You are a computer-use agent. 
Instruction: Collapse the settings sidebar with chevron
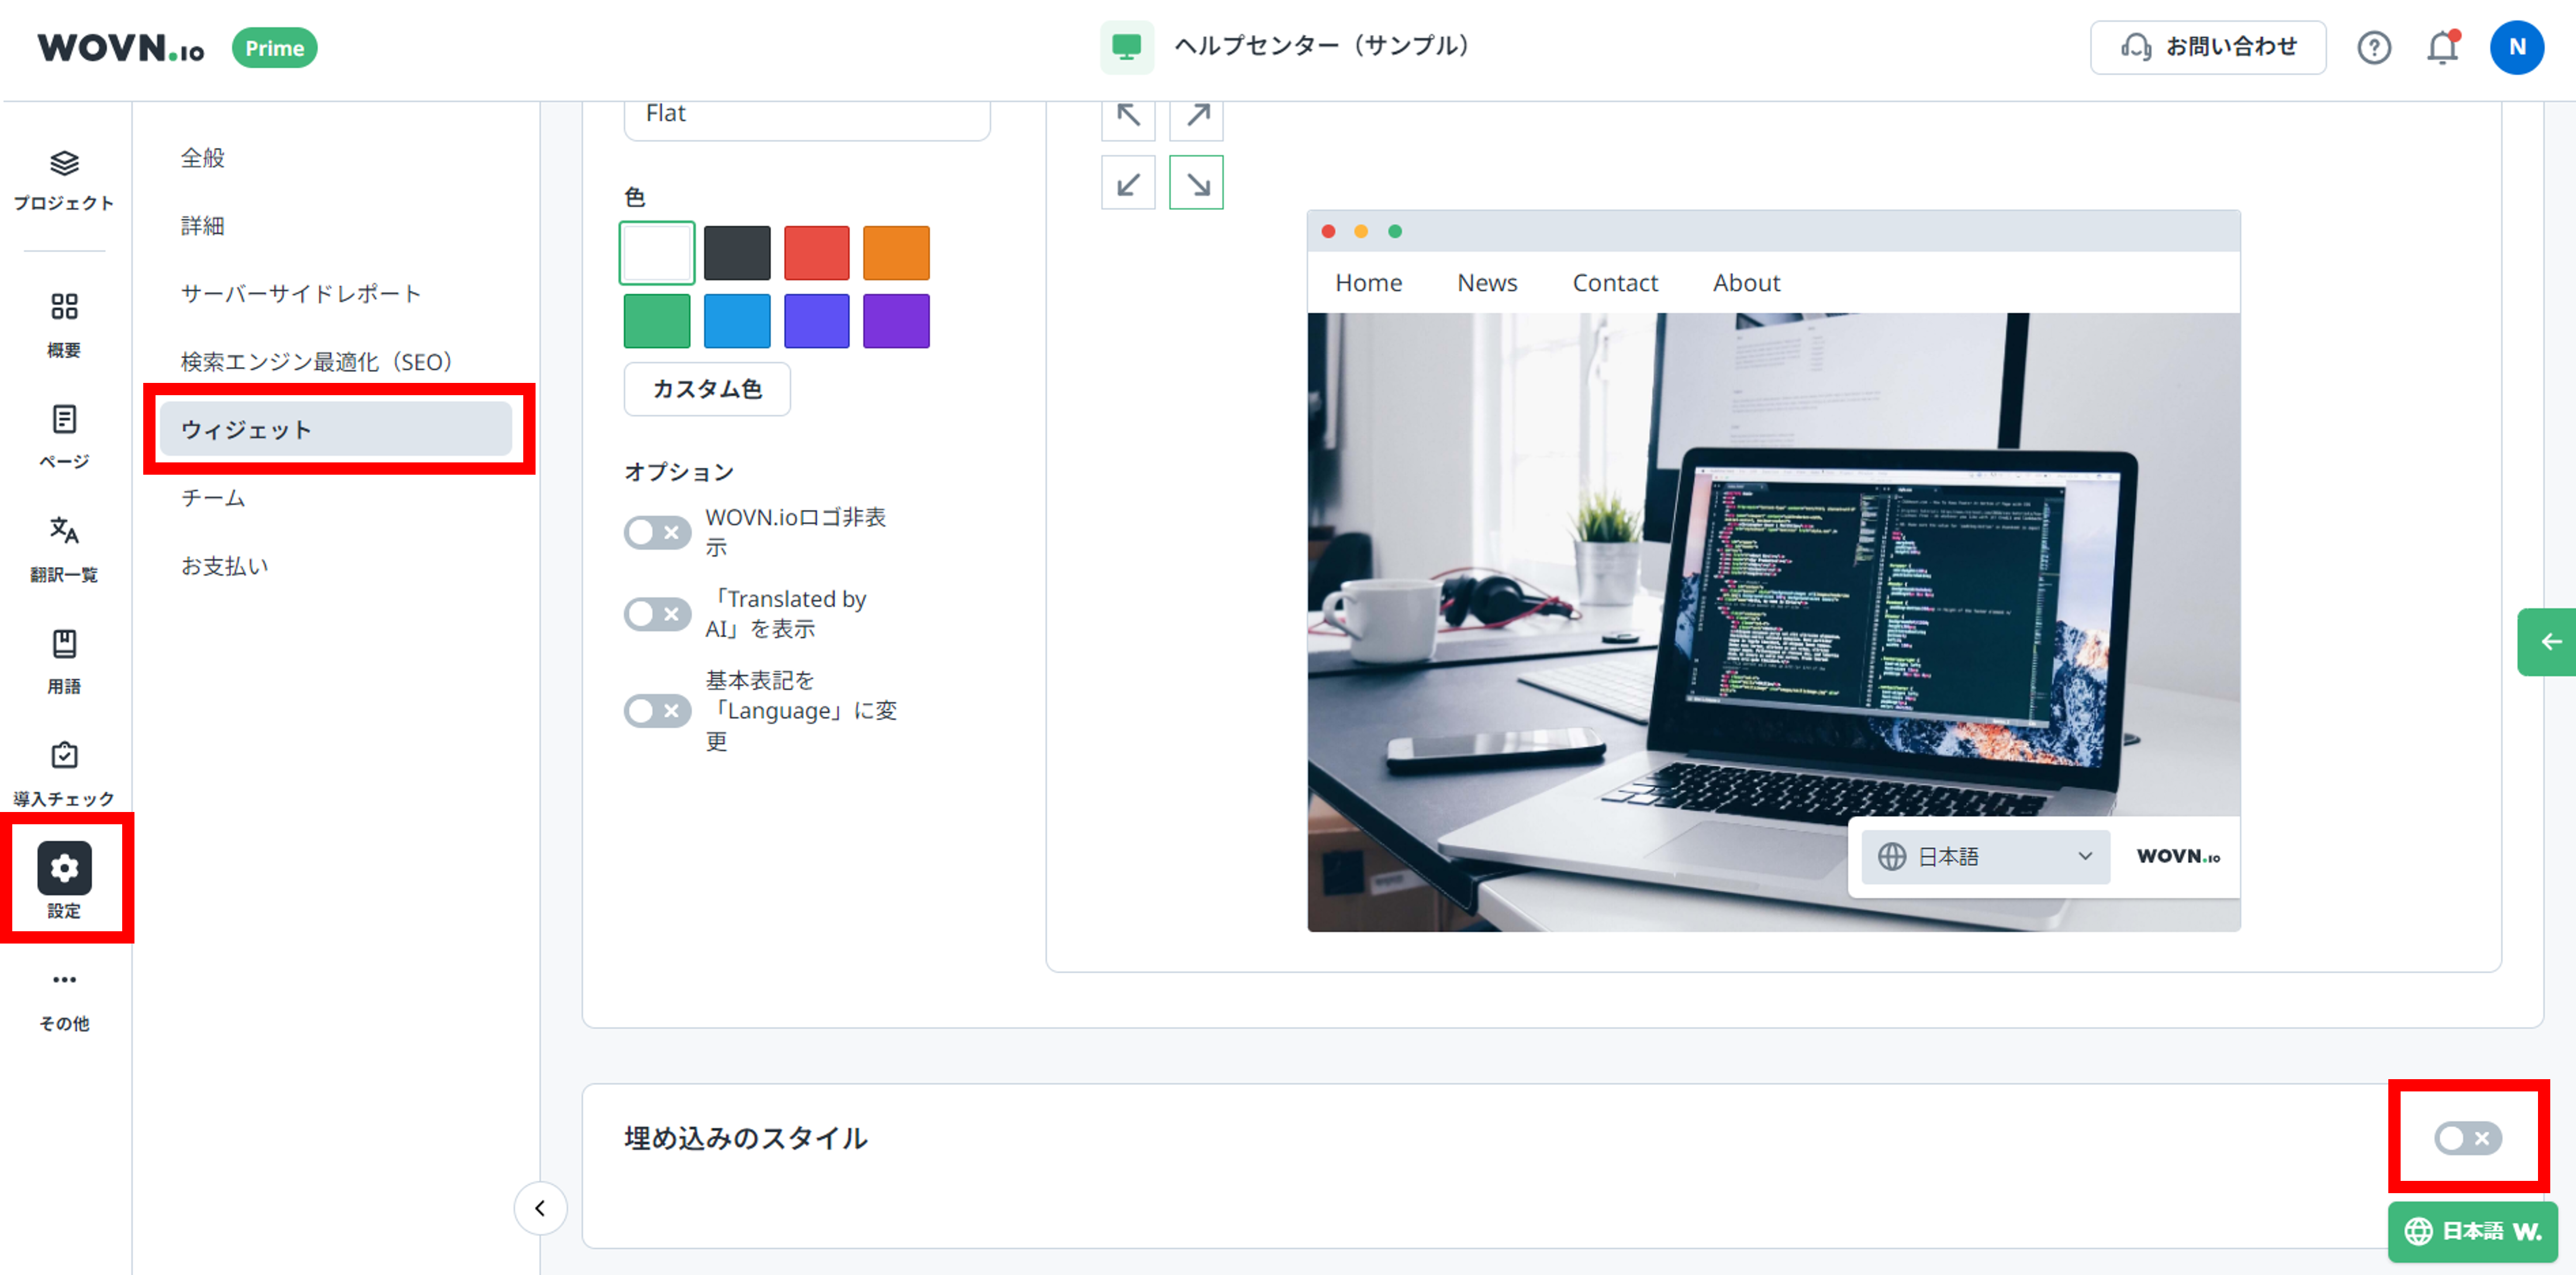point(540,1208)
